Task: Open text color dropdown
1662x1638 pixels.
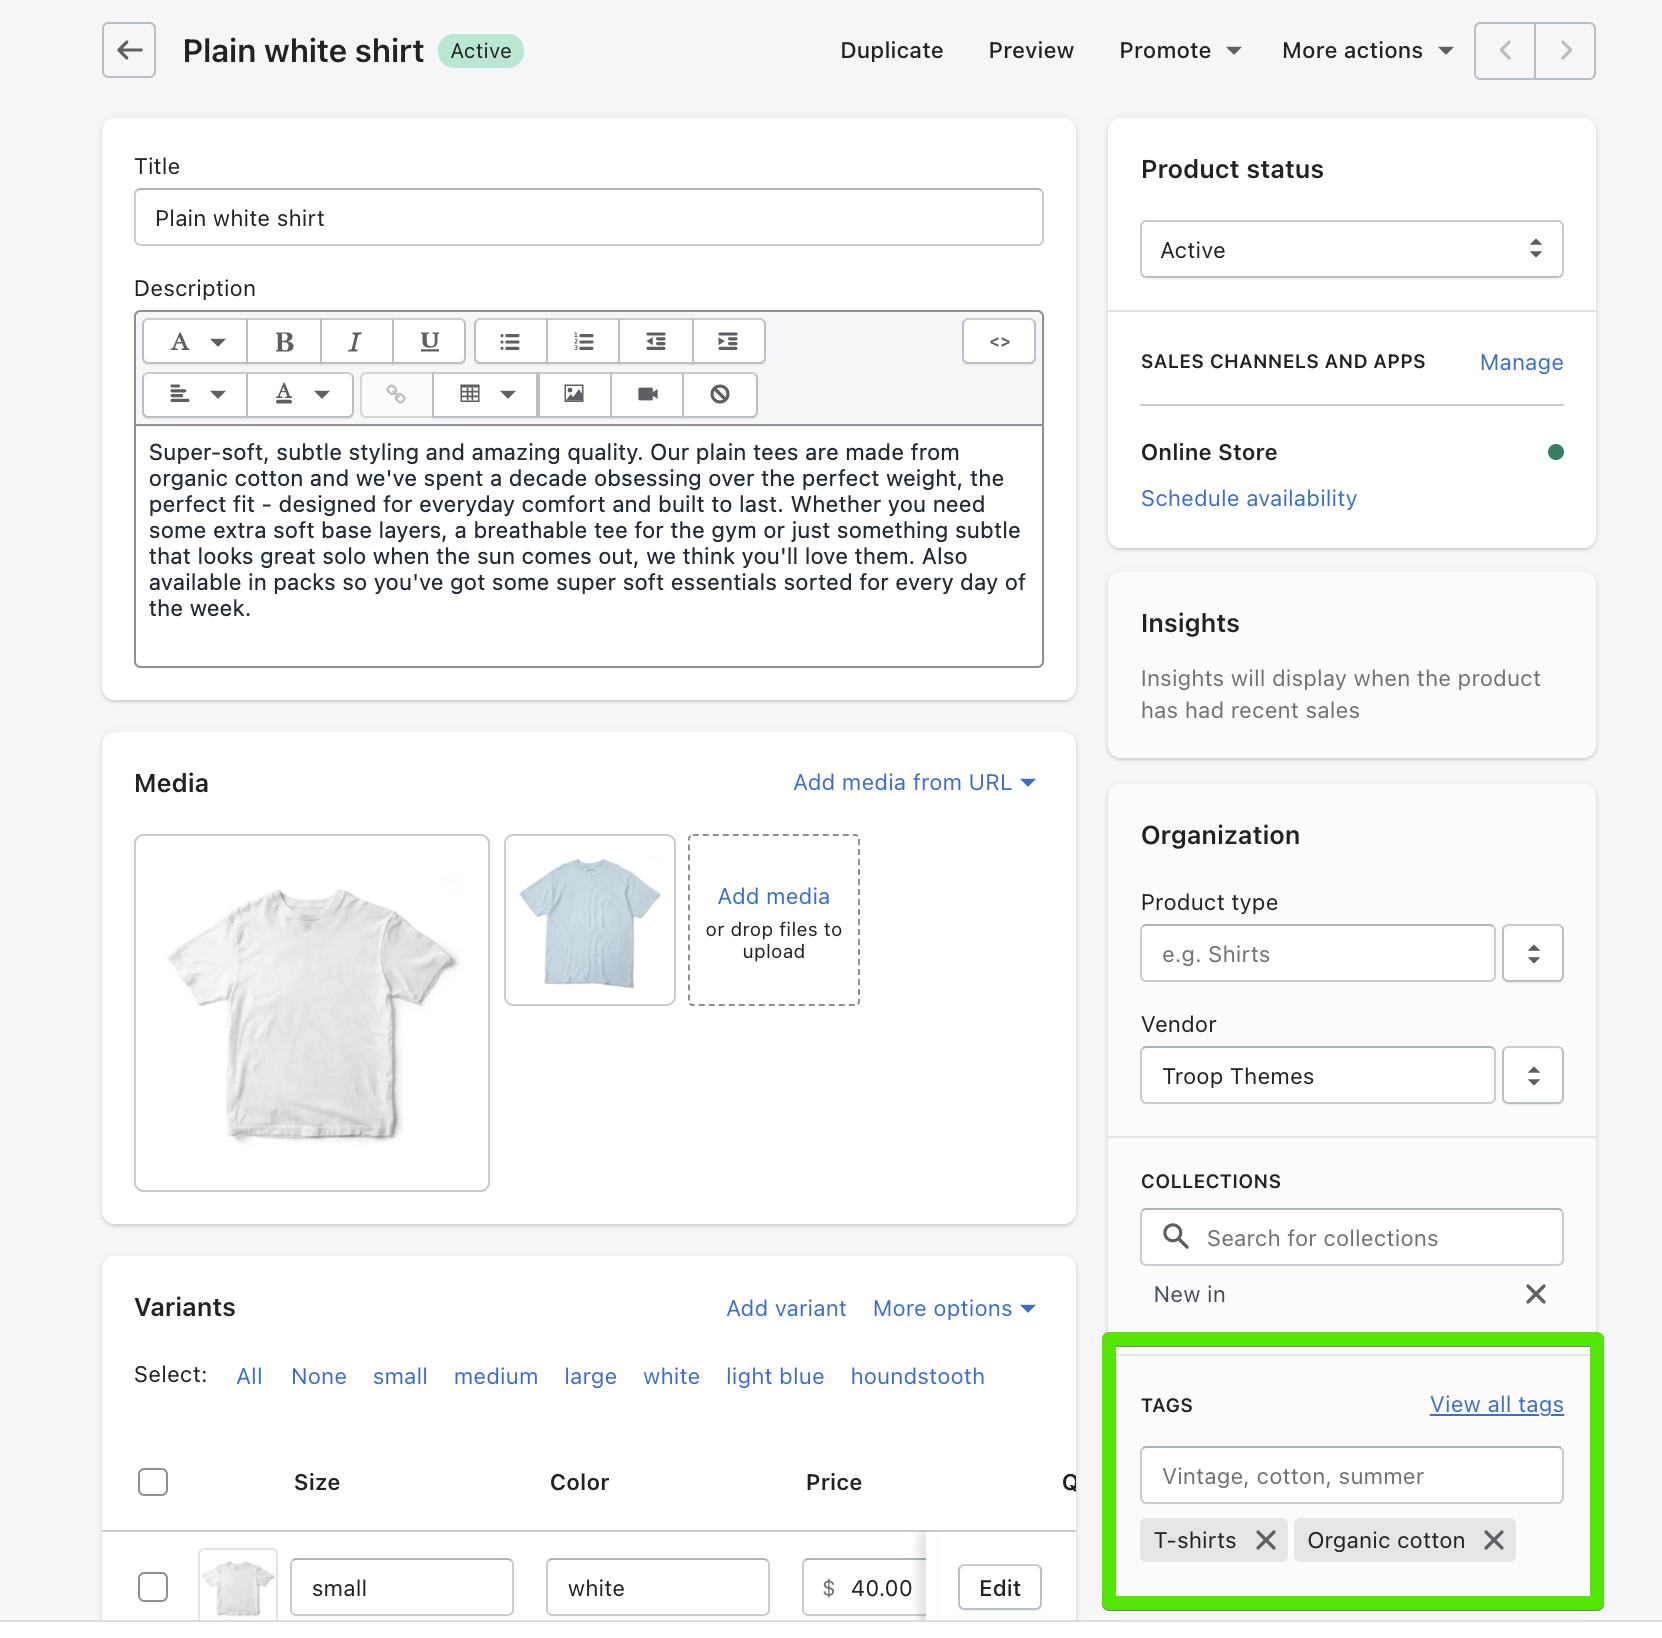Action: pyautogui.click(x=301, y=394)
